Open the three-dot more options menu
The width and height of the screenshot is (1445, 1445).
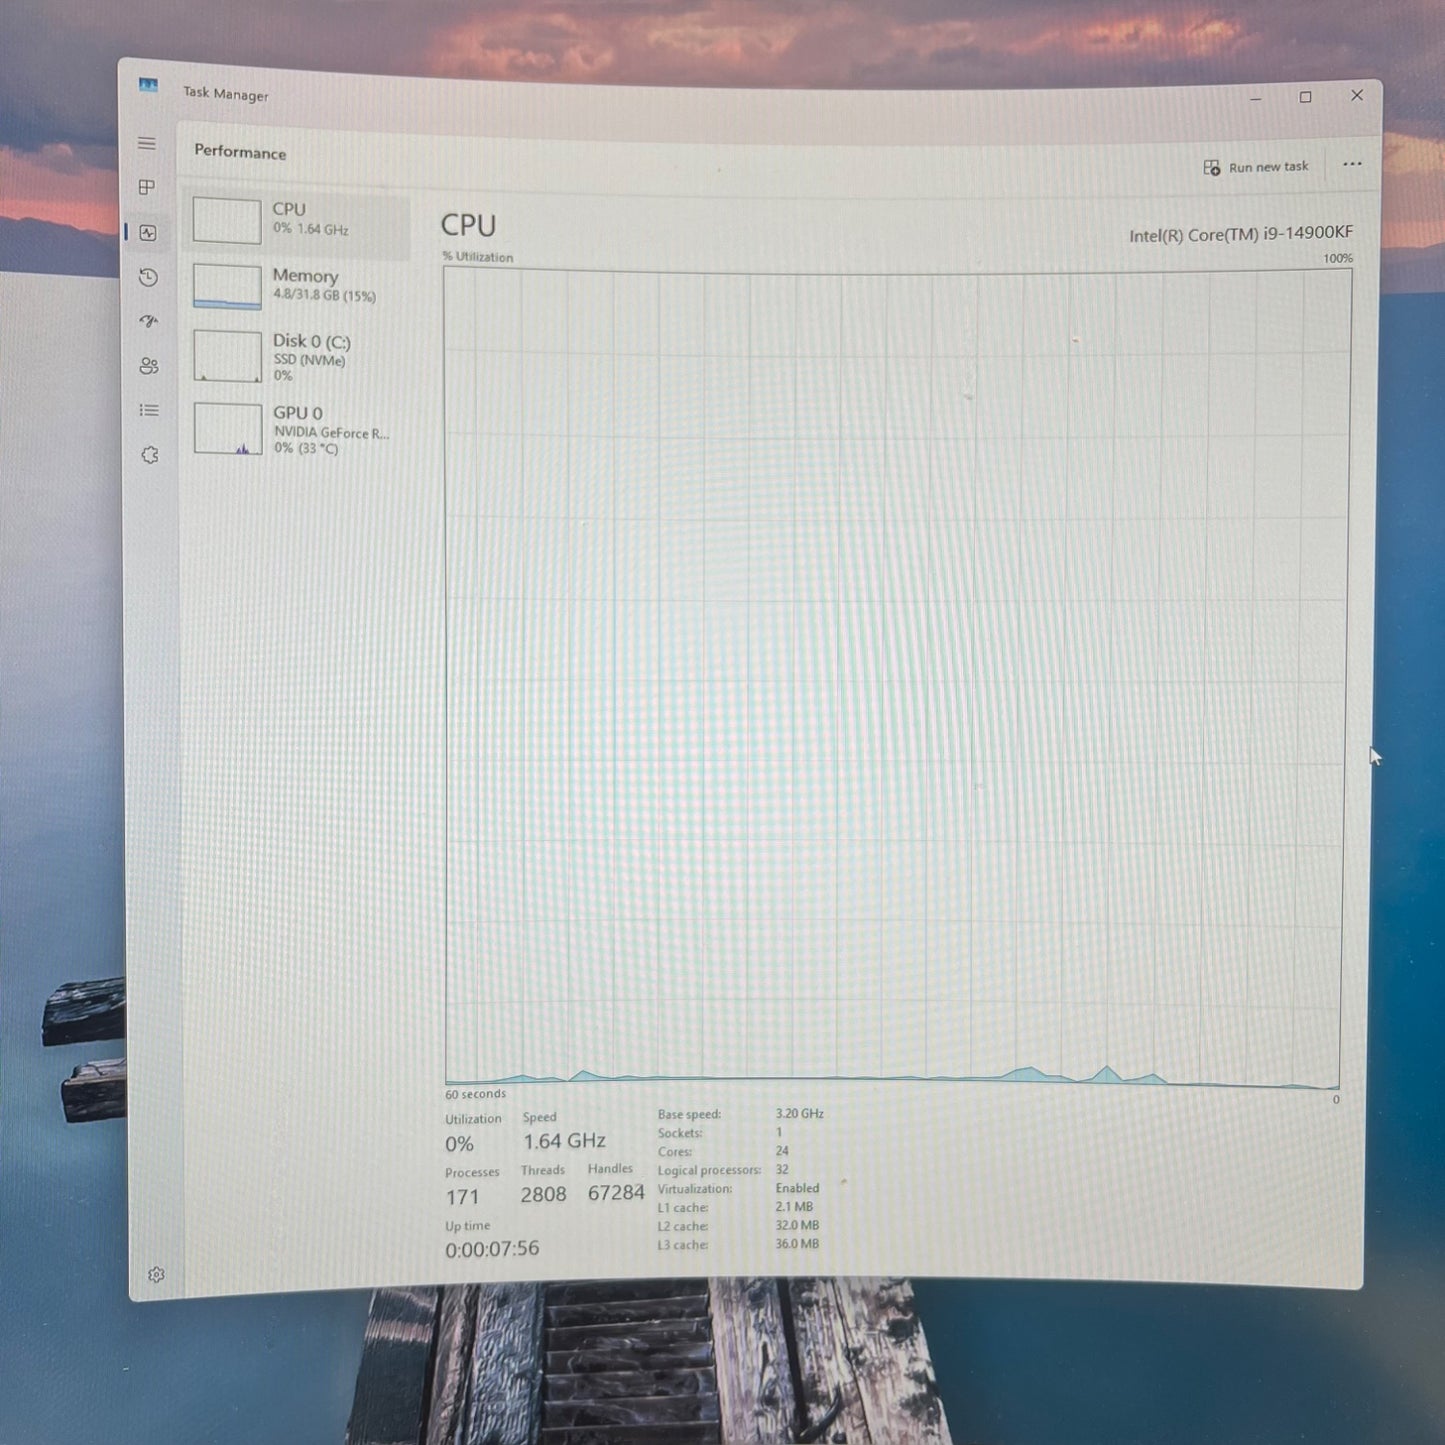(1352, 164)
